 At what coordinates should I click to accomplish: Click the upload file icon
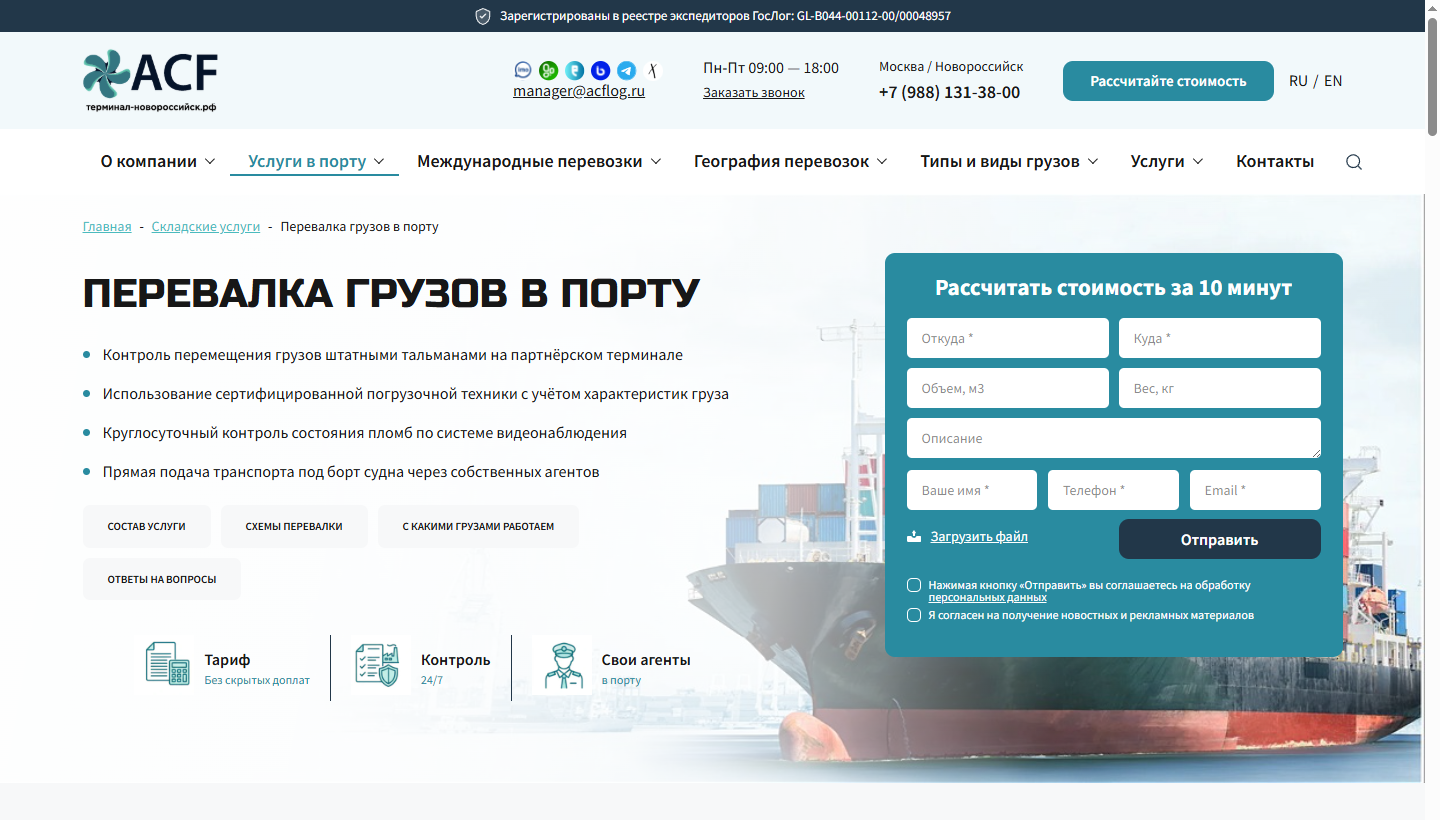[914, 536]
